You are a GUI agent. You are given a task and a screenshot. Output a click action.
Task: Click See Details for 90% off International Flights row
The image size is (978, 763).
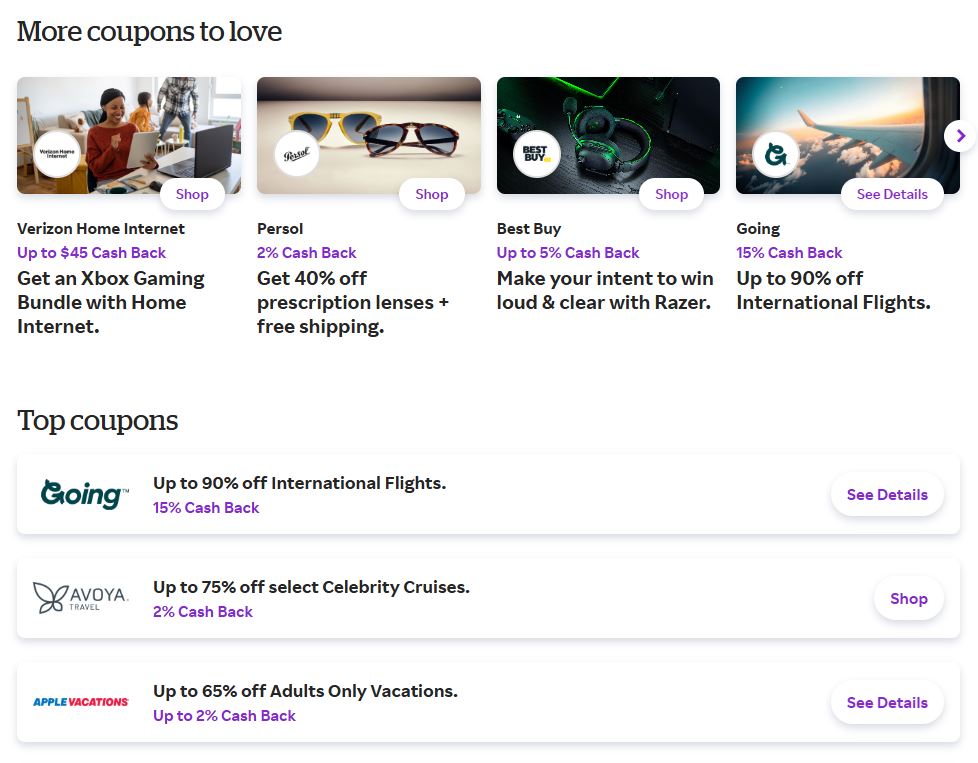tap(887, 494)
